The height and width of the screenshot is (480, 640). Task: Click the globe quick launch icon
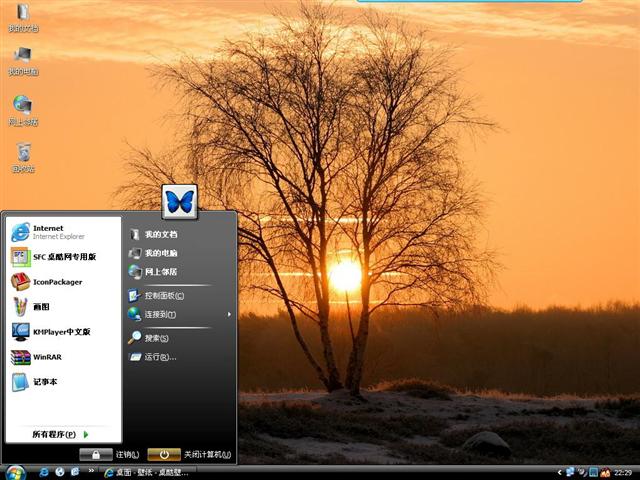click(x=60, y=472)
